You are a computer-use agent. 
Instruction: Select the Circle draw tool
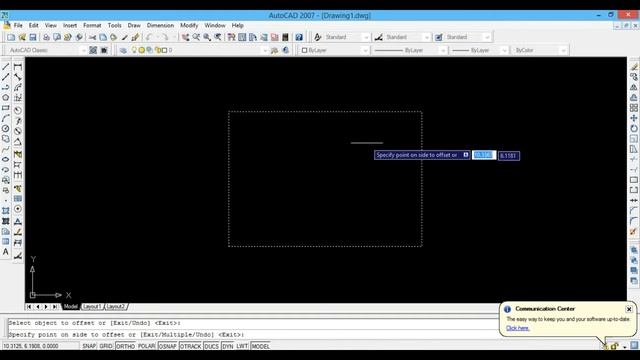[6, 129]
